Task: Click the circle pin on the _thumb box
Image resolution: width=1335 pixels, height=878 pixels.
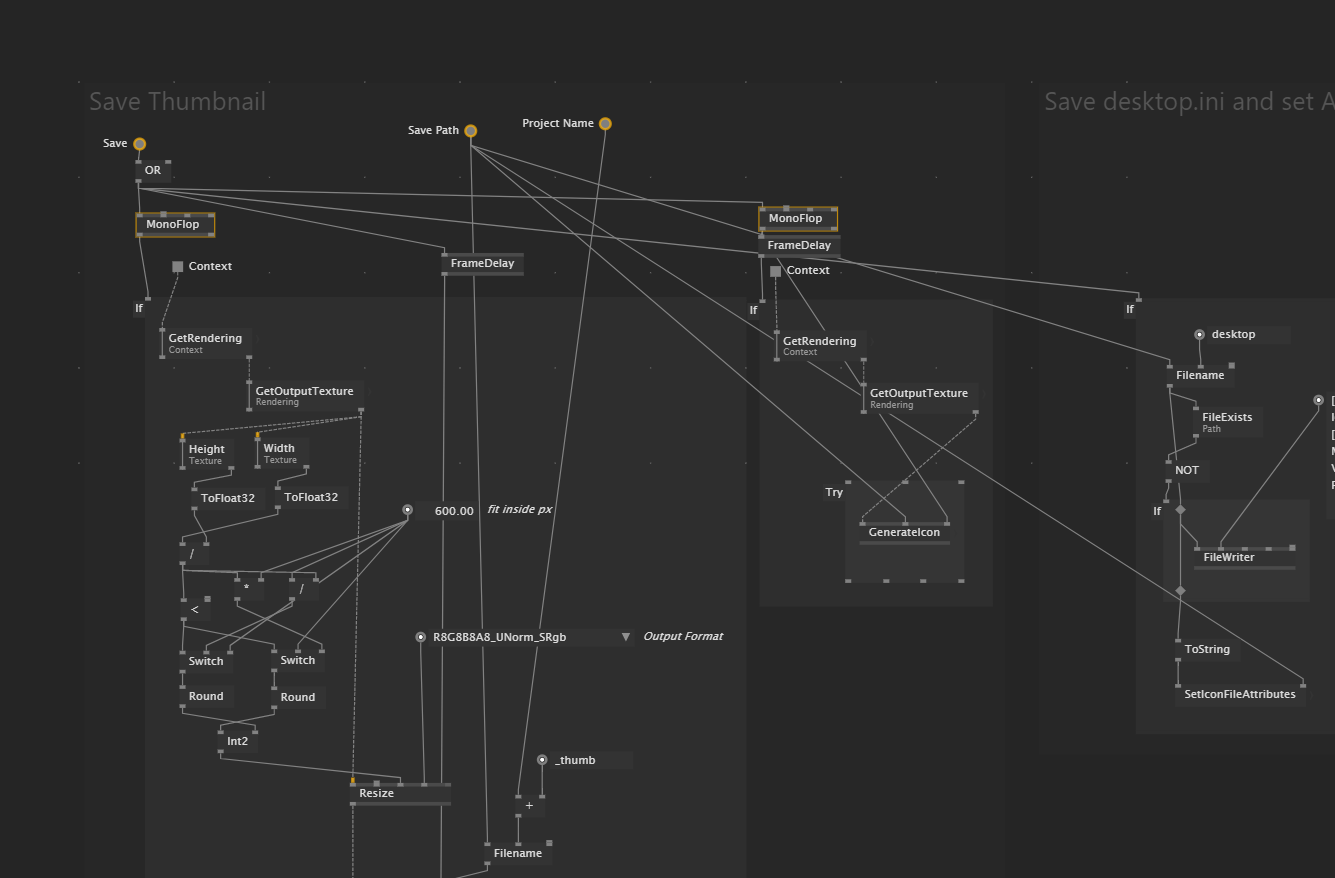Action: point(542,761)
